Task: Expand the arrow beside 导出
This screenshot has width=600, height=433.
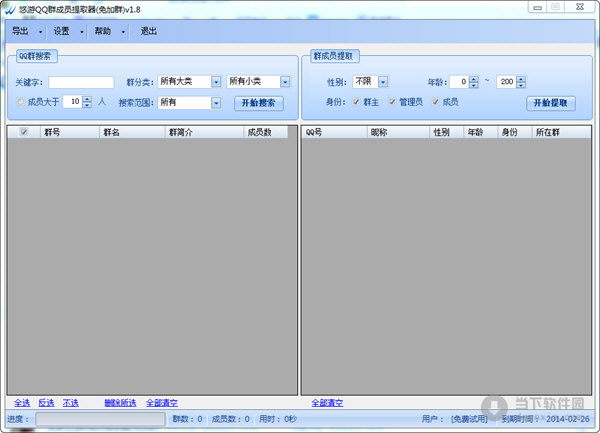Action: [x=41, y=32]
